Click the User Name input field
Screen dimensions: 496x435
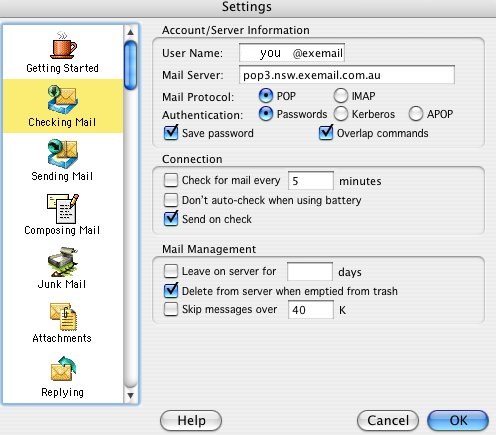[x=292, y=53]
